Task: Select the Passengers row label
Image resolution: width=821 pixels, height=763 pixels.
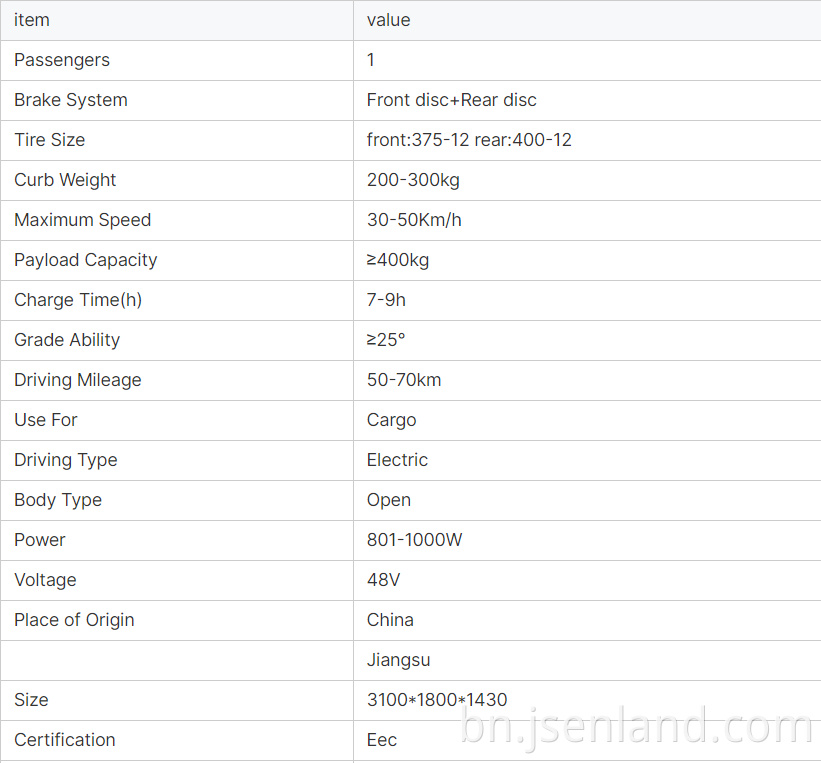Action: pos(62,60)
